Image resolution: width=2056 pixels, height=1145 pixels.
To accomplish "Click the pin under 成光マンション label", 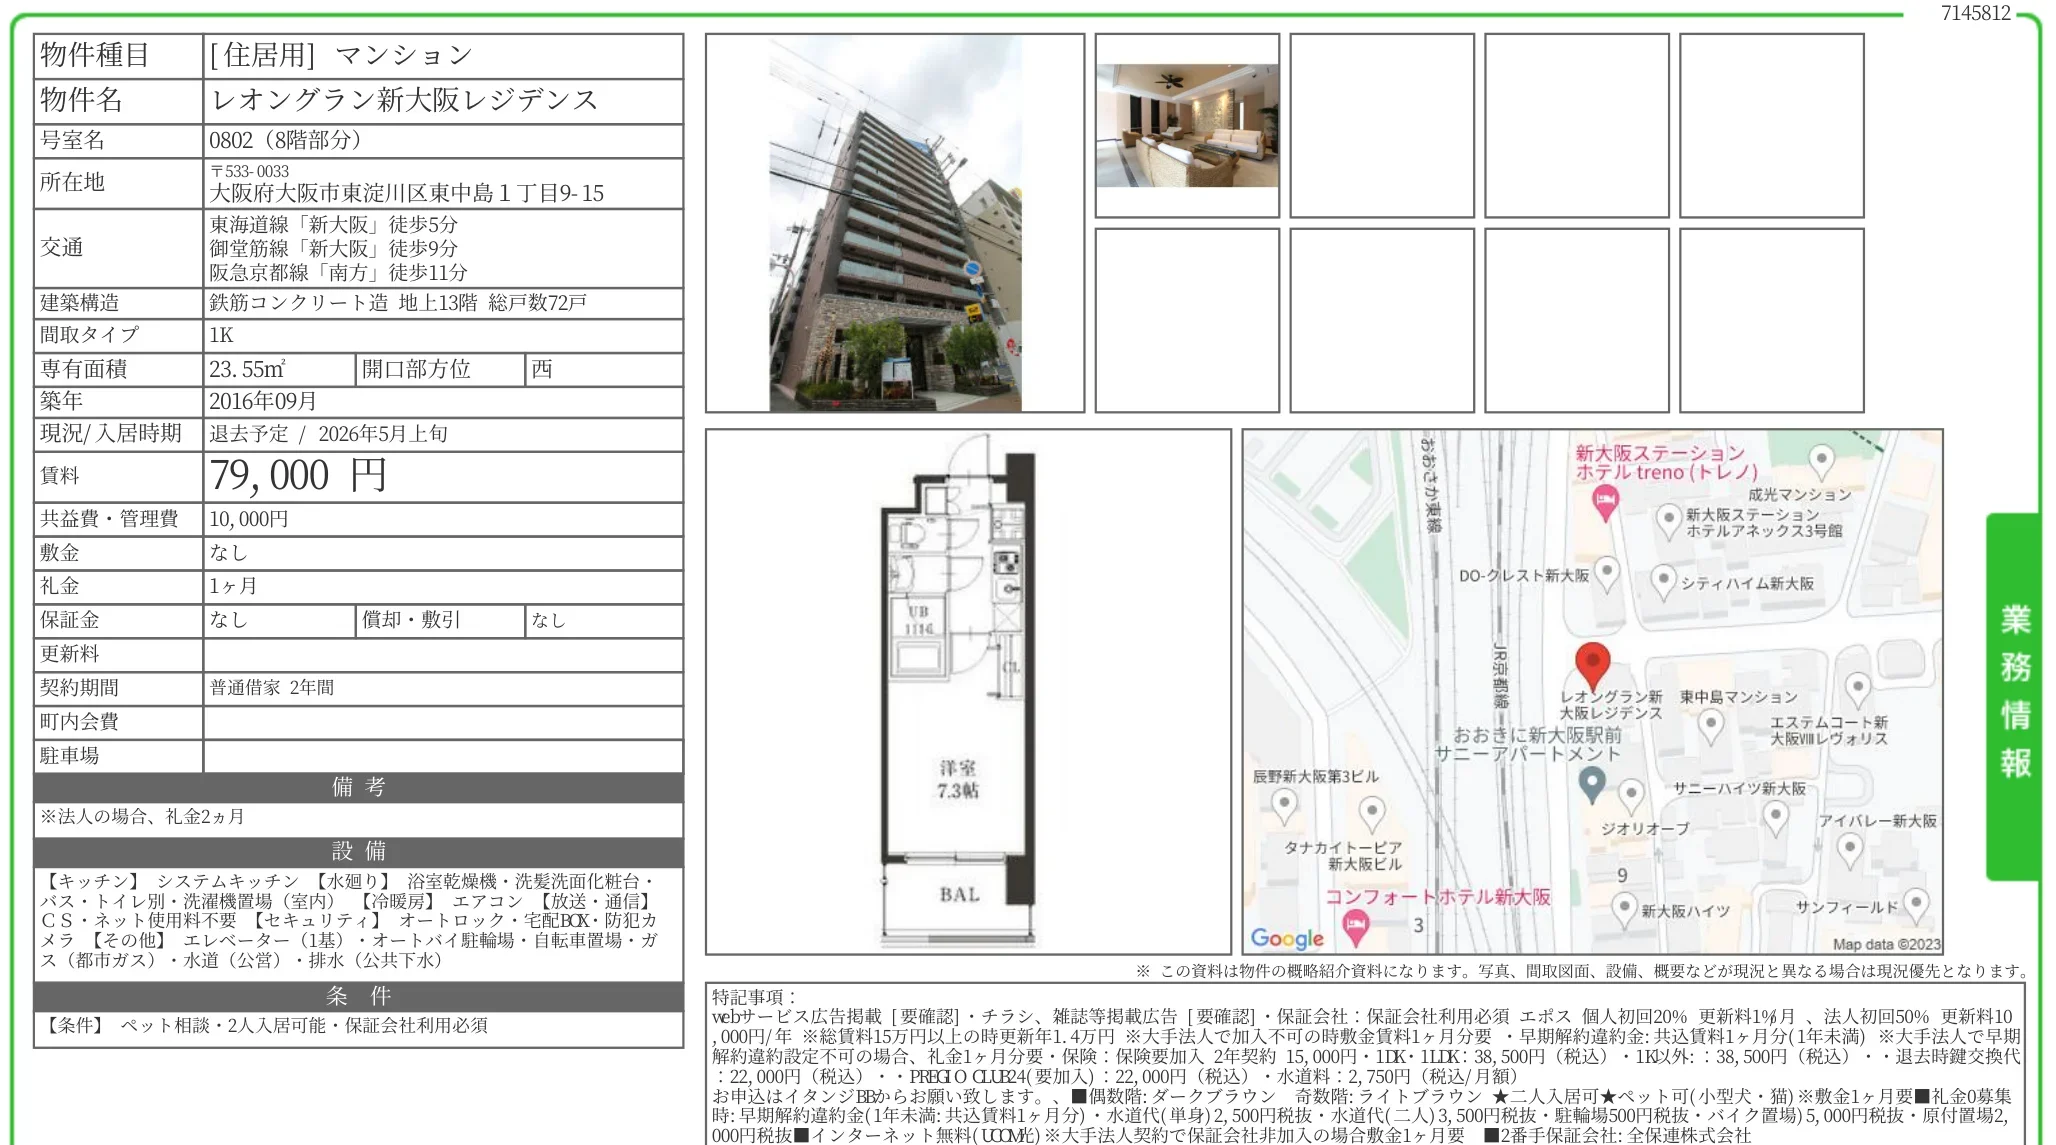I will pyautogui.click(x=1821, y=461).
